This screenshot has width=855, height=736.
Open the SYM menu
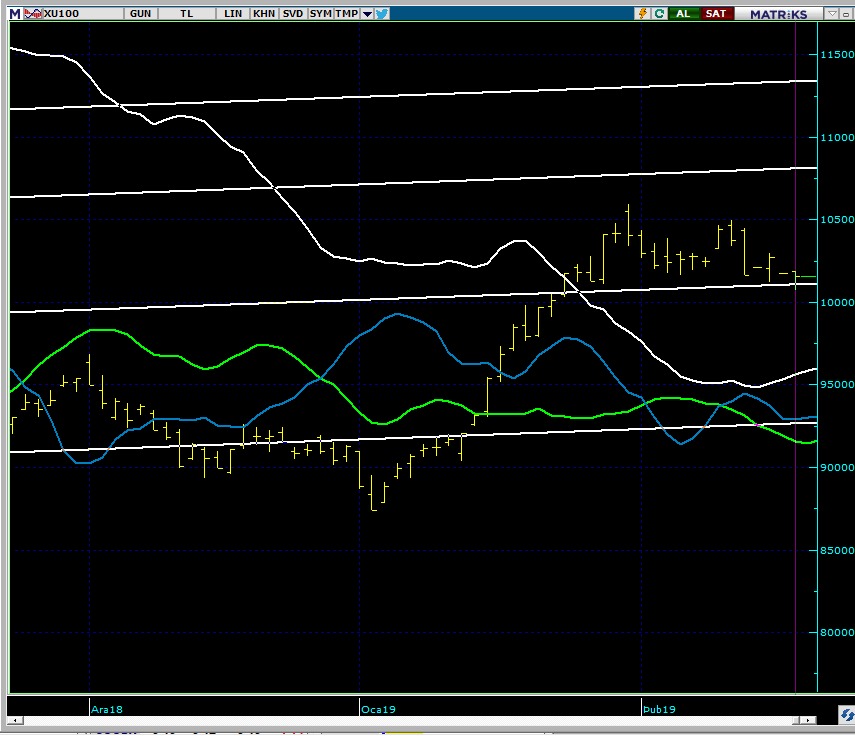pyautogui.click(x=320, y=14)
